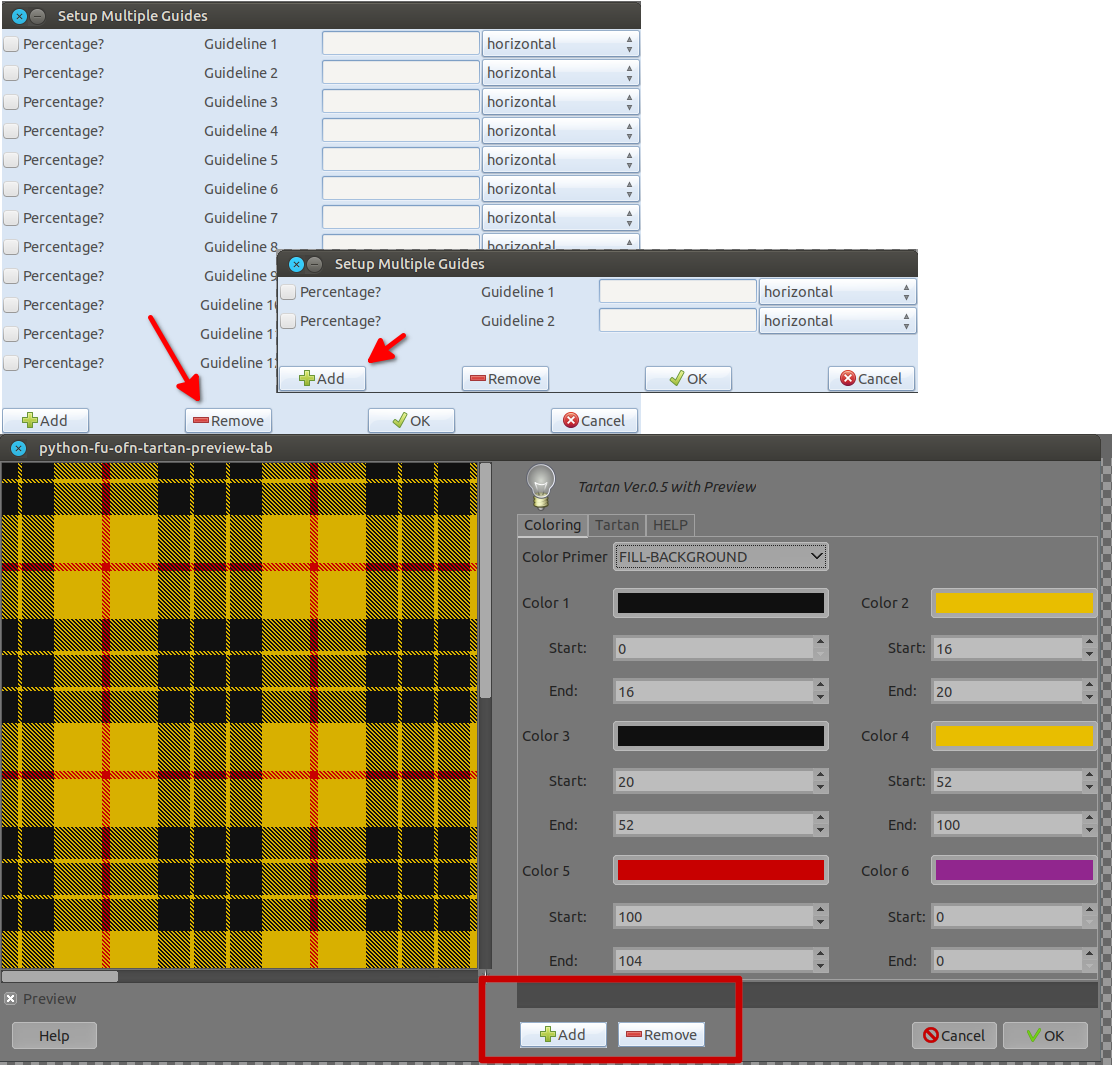Check Percentage for Guideline 2 in front dialog

(288, 321)
